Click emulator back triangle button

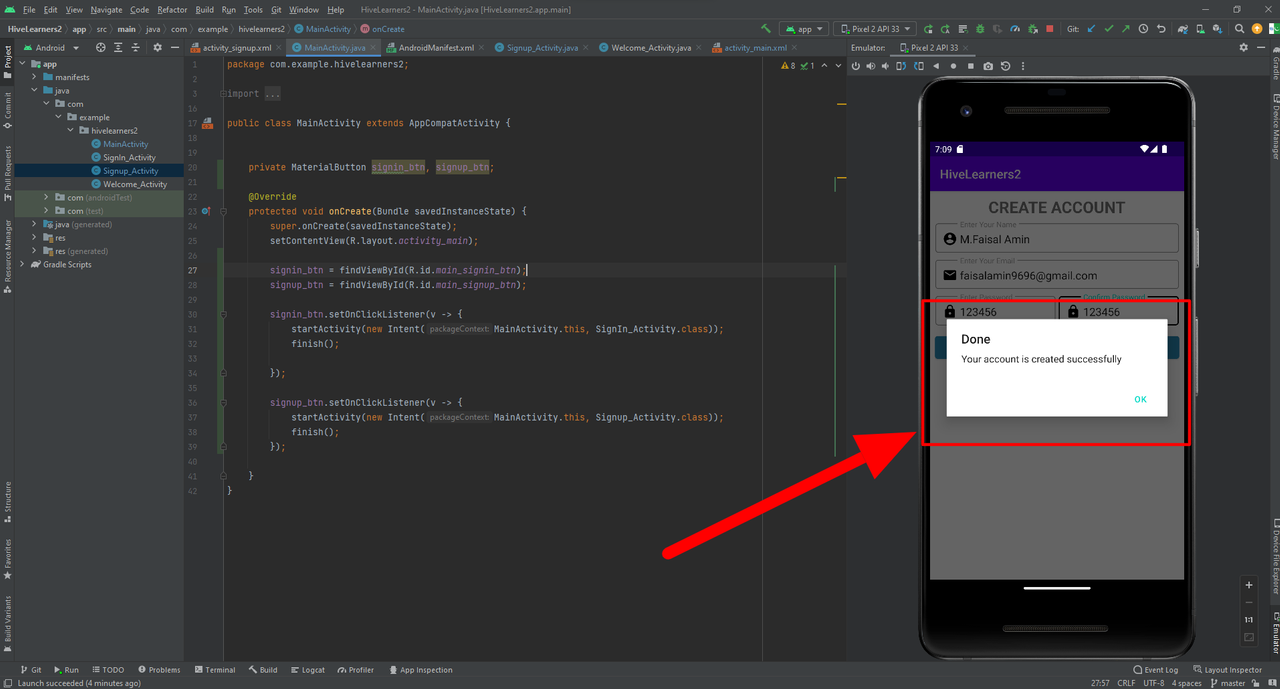(936, 66)
